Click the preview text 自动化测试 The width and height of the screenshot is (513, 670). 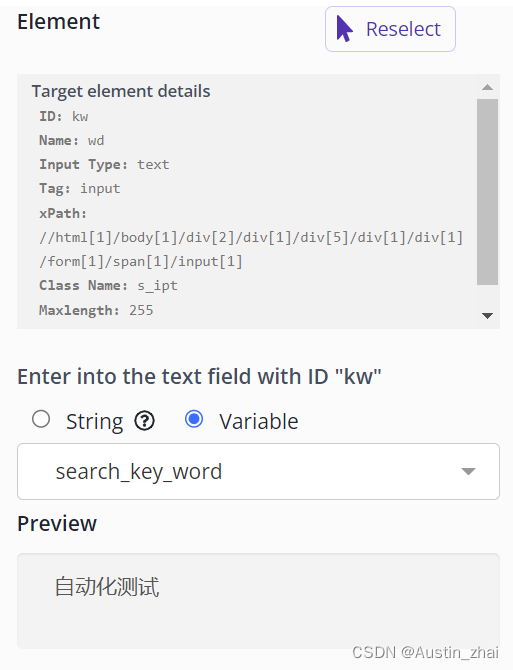click(107, 586)
